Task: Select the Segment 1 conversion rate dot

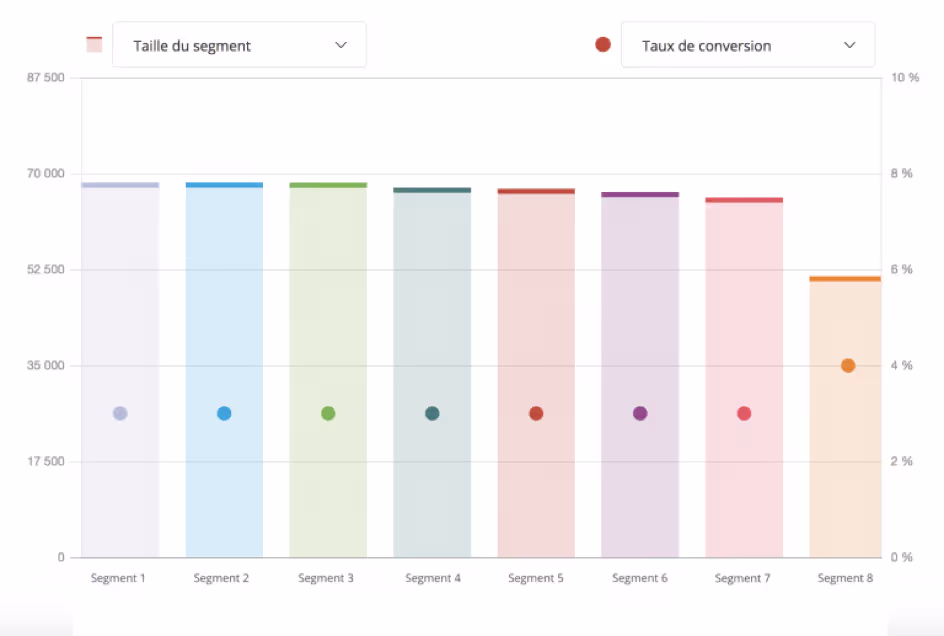Action: coord(119,412)
